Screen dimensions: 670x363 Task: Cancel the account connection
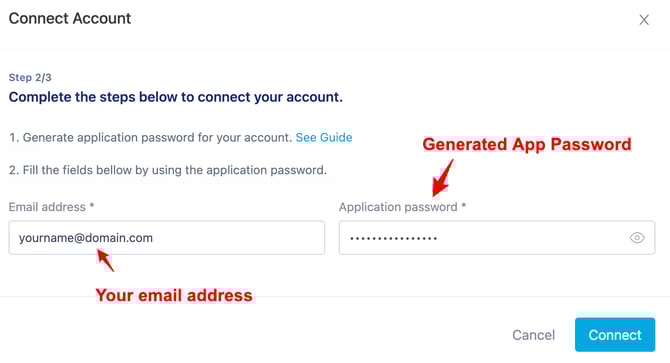[x=533, y=335]
